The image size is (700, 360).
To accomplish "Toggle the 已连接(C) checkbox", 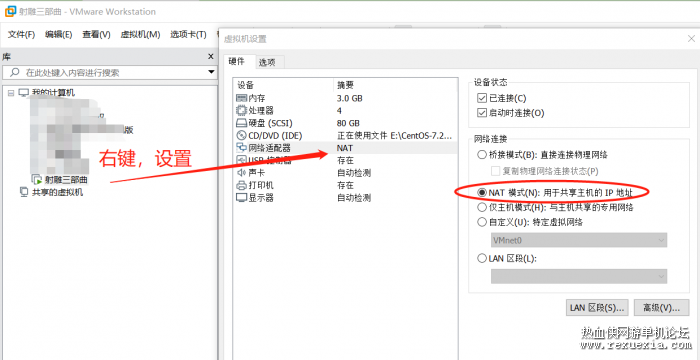I will pyautogui.click(x=481, y=98).
